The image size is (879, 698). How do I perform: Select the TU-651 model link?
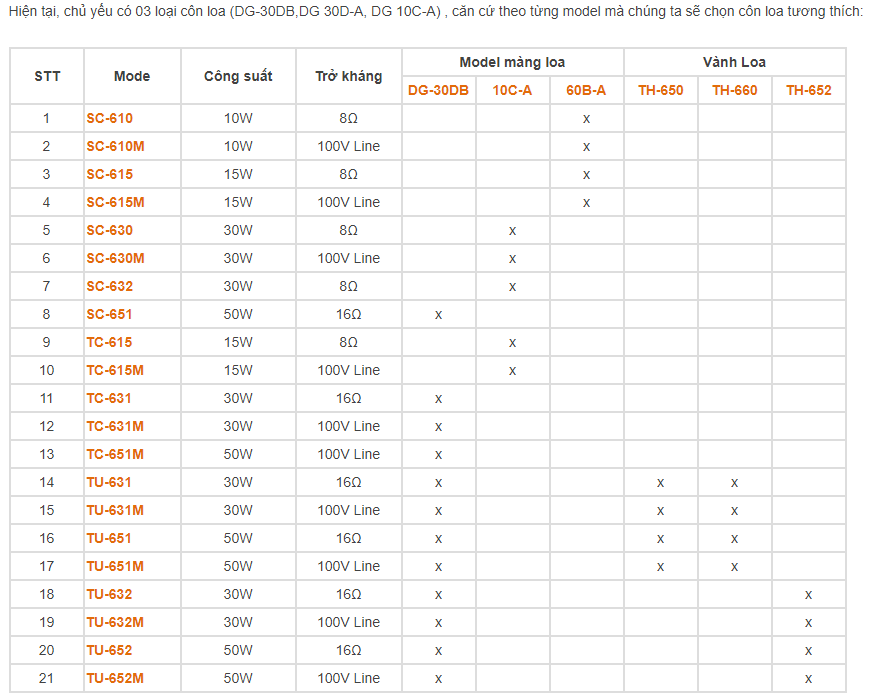coord(109,538)
